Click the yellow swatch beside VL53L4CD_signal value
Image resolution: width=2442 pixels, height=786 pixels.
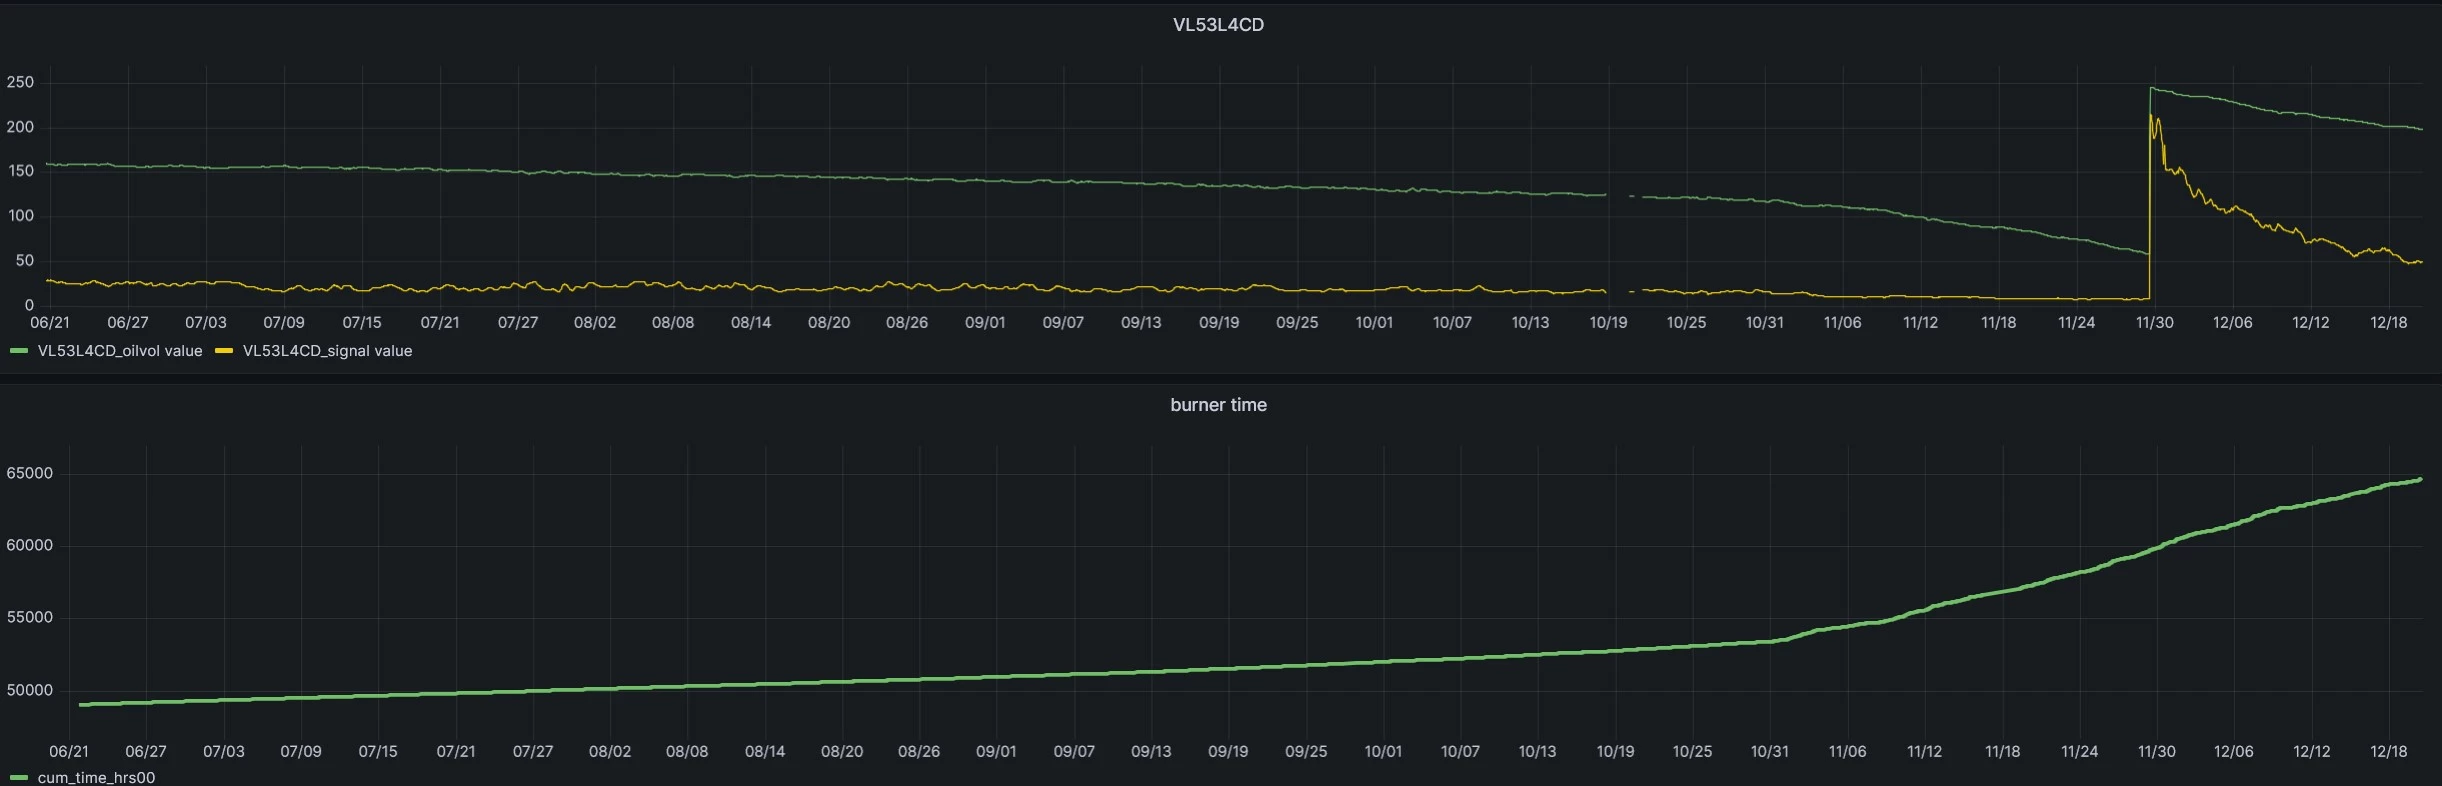(224, 351)
